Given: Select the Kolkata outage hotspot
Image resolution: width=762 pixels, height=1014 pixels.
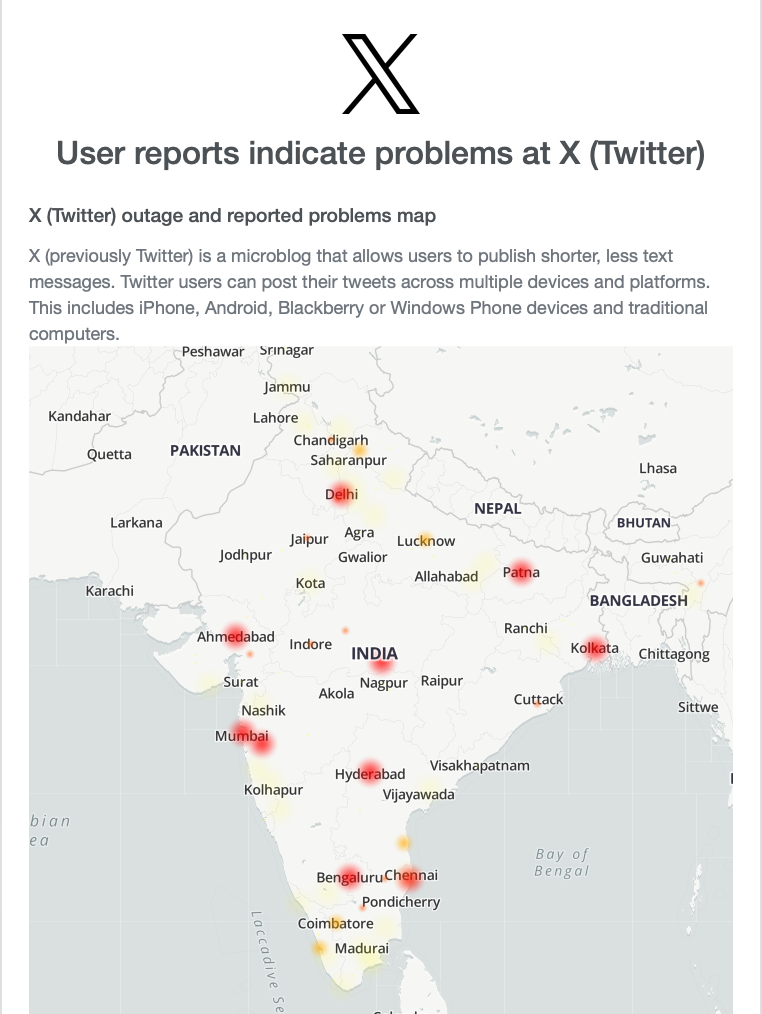Looking at the screenshot, I should [596, 650].
